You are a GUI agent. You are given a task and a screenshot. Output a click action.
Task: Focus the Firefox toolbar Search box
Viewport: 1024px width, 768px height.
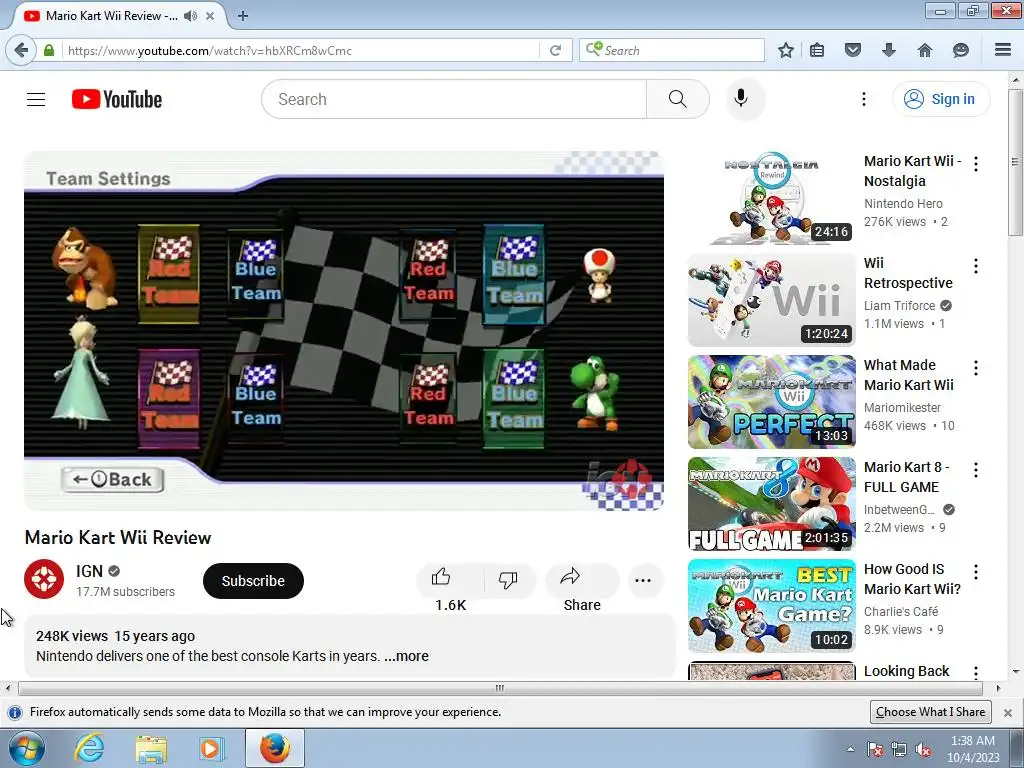pyautogui.click(x=671, y=50)
